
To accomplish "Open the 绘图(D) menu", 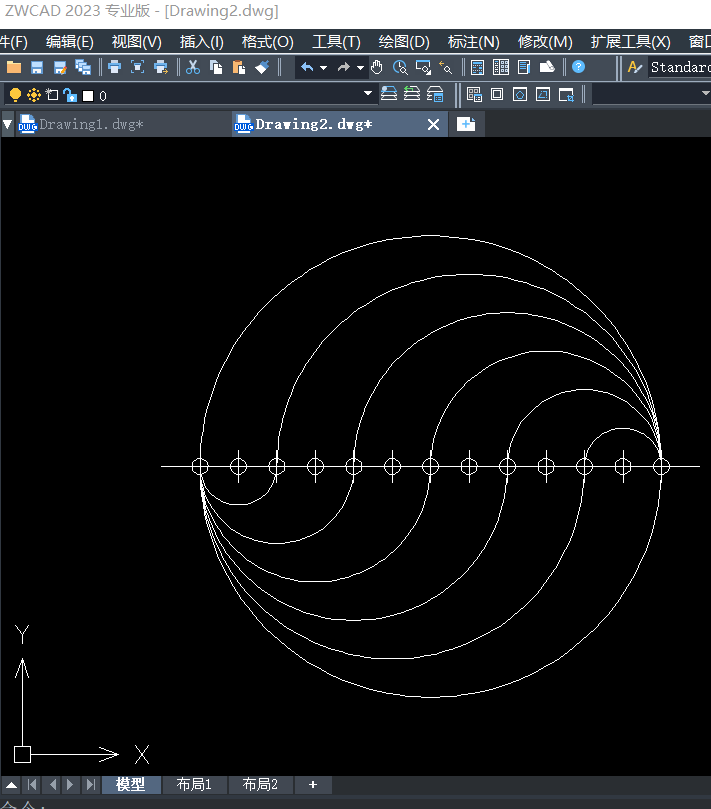I will [x=404, y=42].
